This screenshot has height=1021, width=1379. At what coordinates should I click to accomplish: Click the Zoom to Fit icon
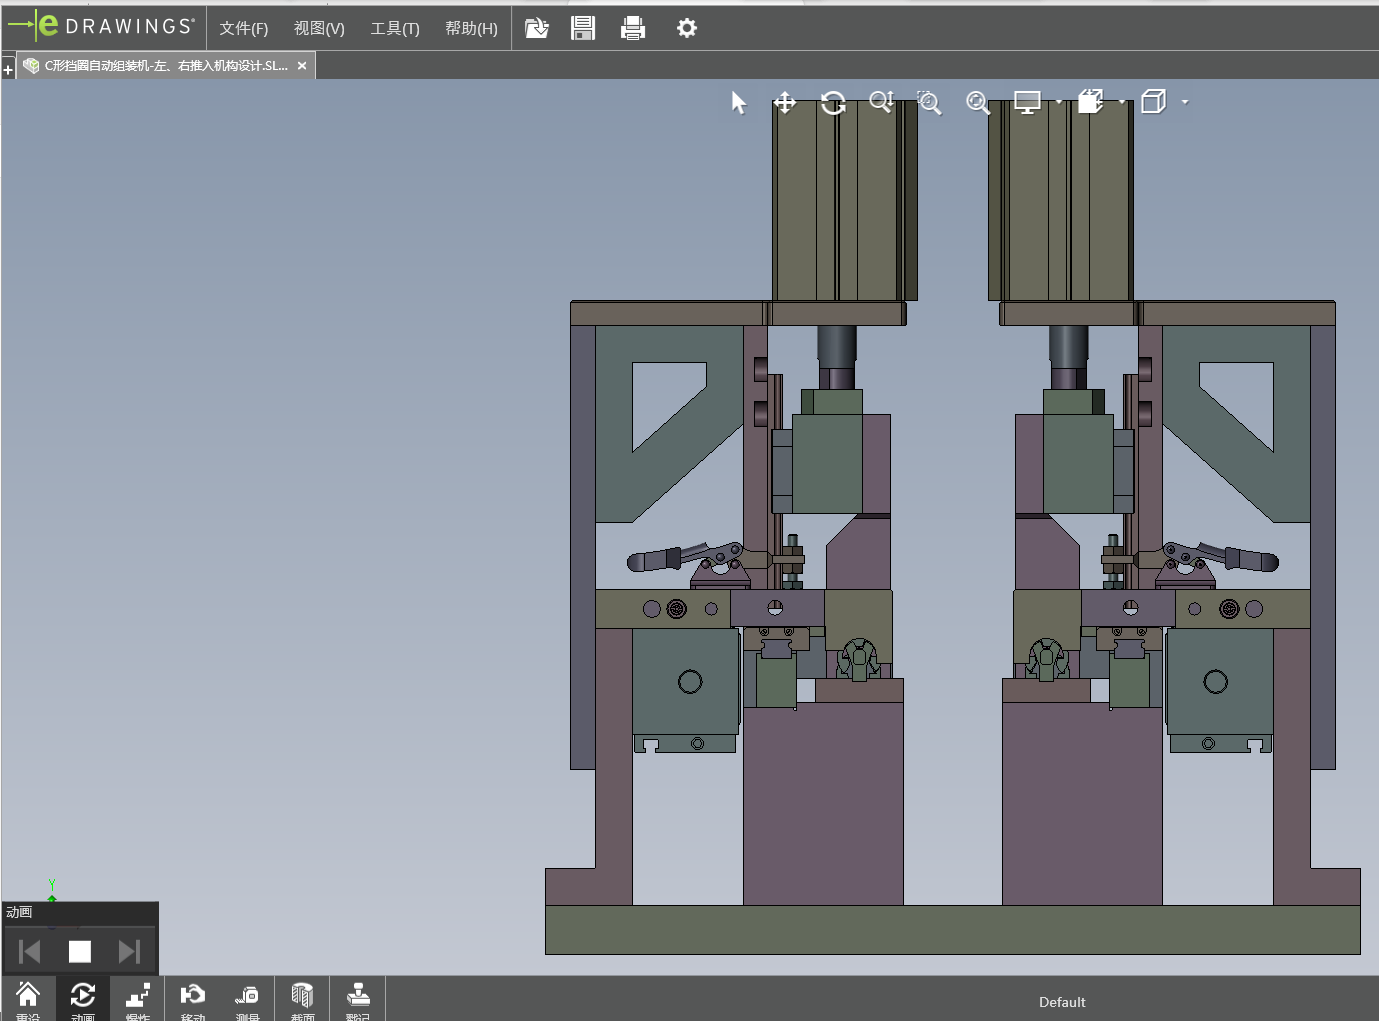pos(977,103)
